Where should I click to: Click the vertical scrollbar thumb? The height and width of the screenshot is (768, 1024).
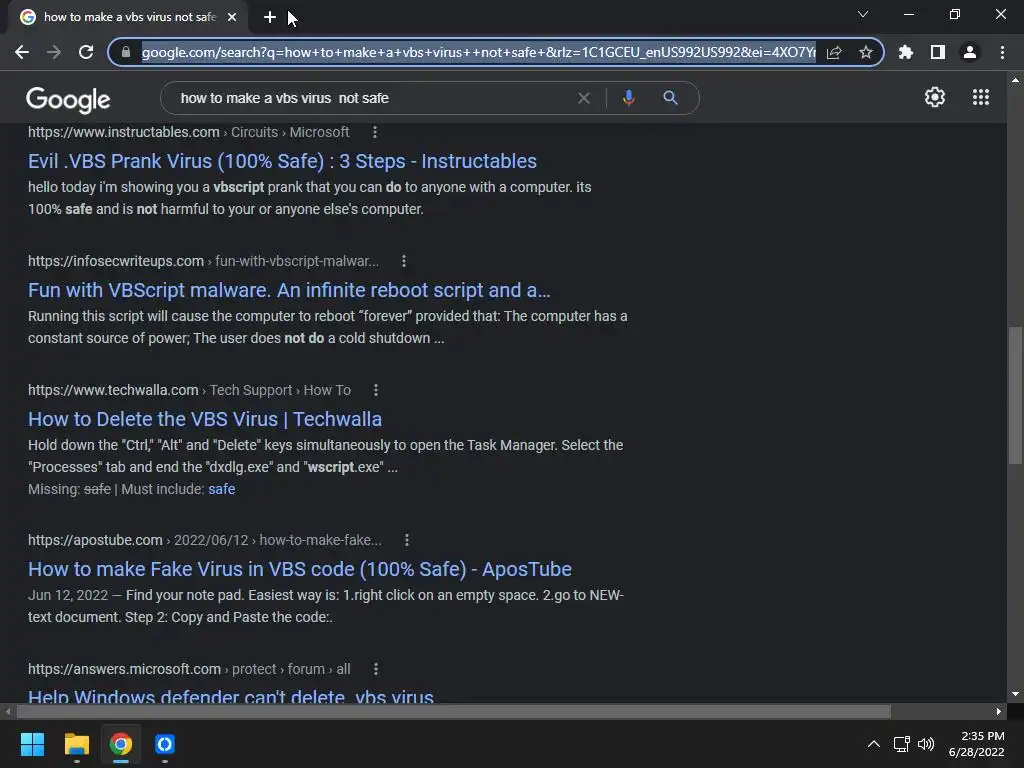[x=1015, y=395]
